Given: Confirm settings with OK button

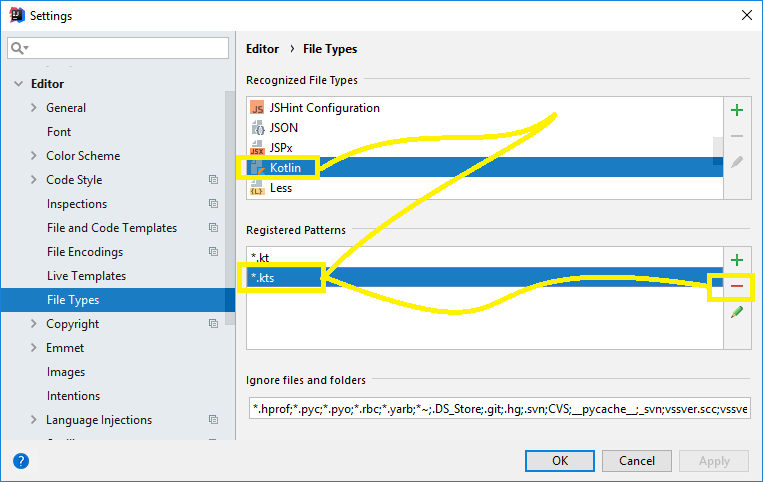Looking at the screenshot, I should tap(560, 461).
